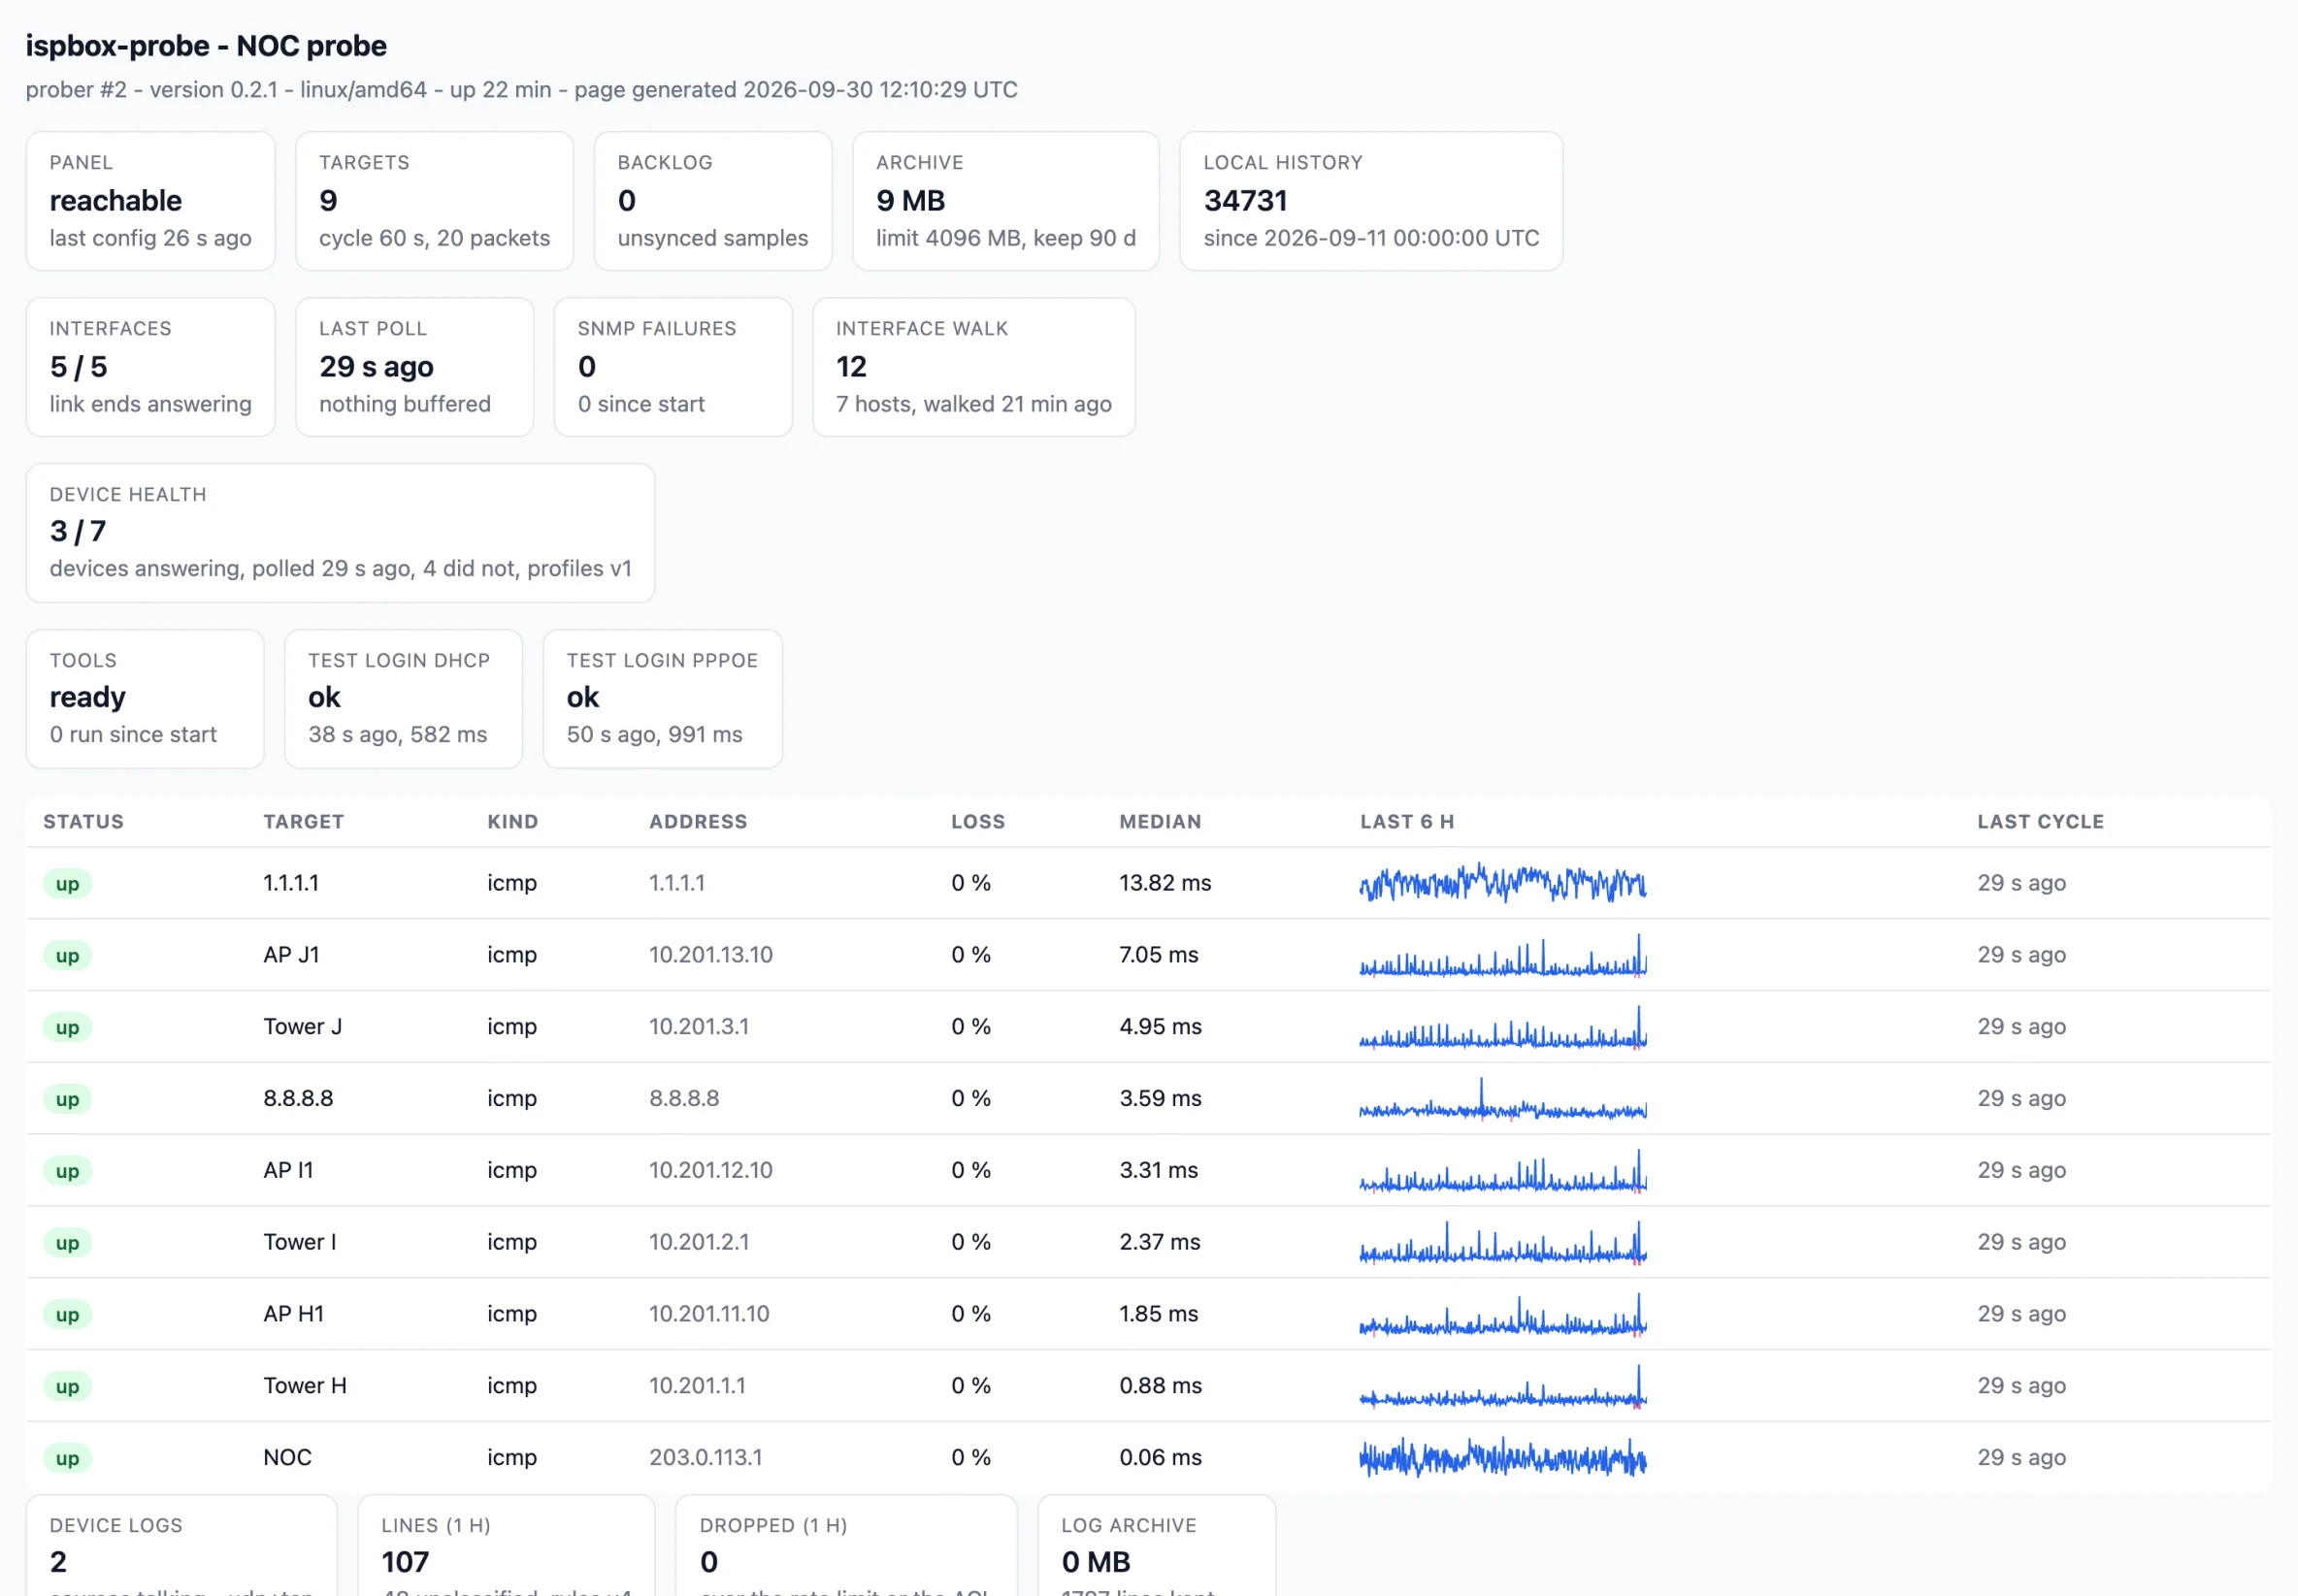Click the MEDIAN column header
Screen dimensions: 2298x1596
(1160, 821)
